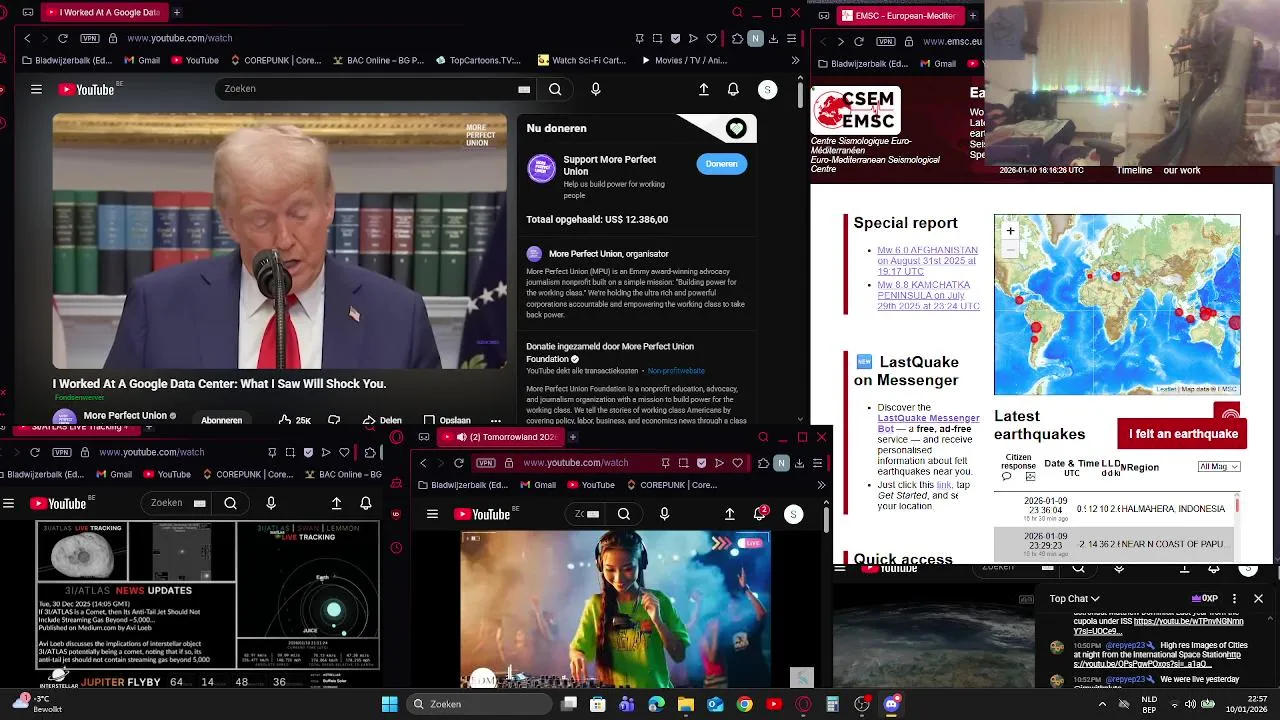
Task: Click the Doneren button
Action: 721,164
